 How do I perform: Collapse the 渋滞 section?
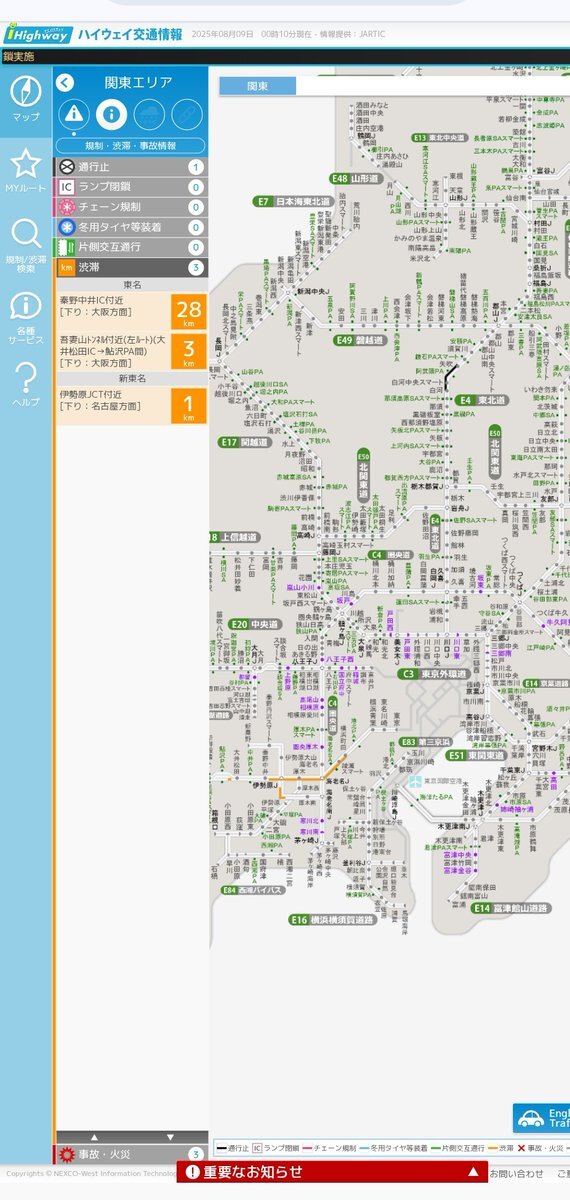click(x=131, y=267)
